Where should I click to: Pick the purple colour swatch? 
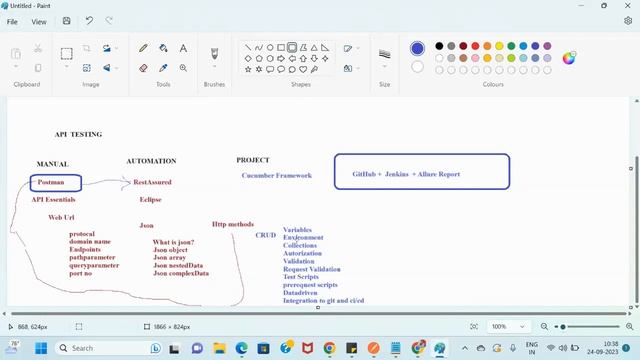pos(547,46)
